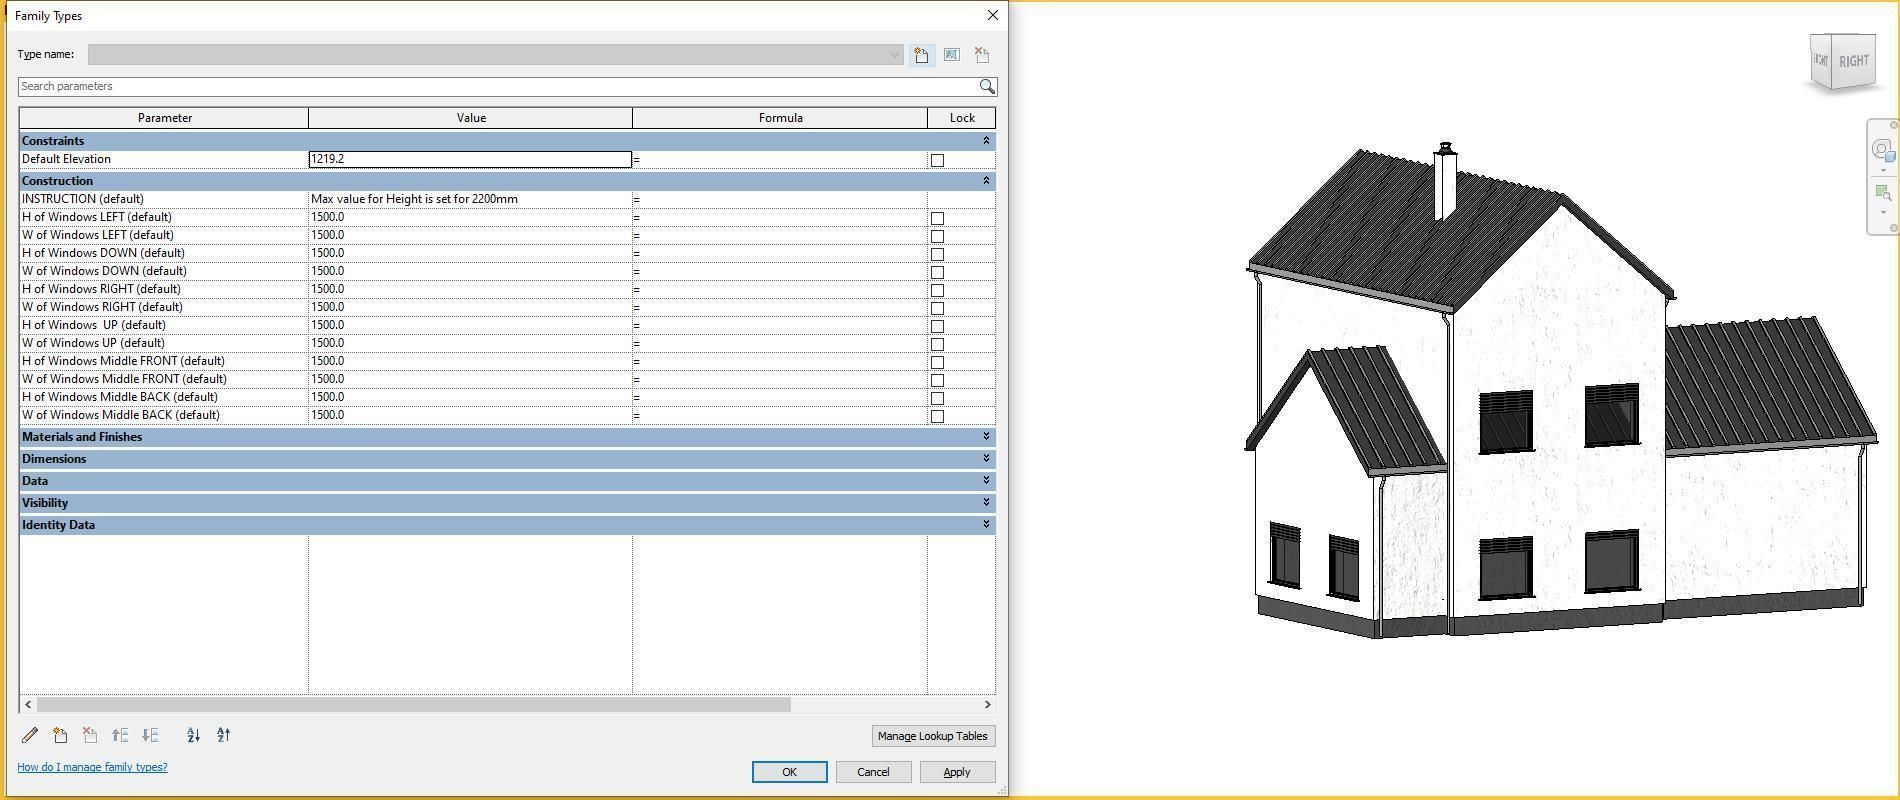The width and height of the screenshot is (1900, 800).
Task: Sort parameters in ascending order
Action: tap(193, 735)
